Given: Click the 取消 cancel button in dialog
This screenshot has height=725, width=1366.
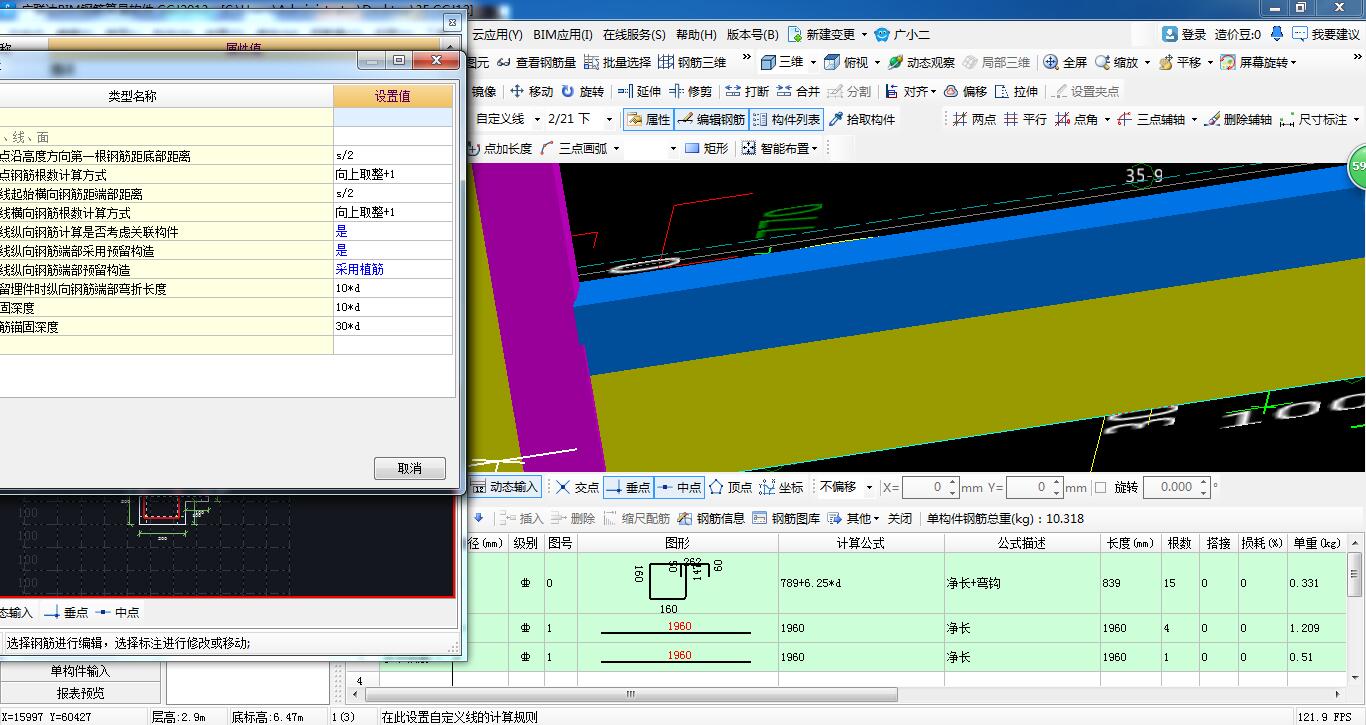Looking at the screenshot, I should pyautogui.click(x=410, y=468).
